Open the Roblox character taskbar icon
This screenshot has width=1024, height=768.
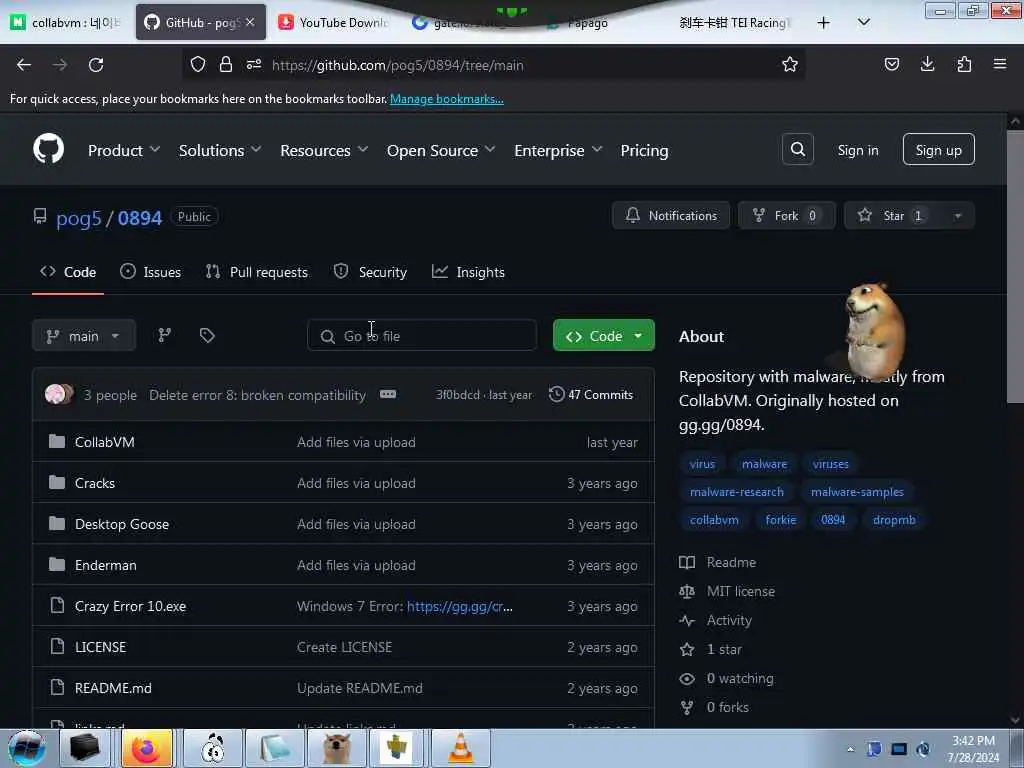(396, 748)
